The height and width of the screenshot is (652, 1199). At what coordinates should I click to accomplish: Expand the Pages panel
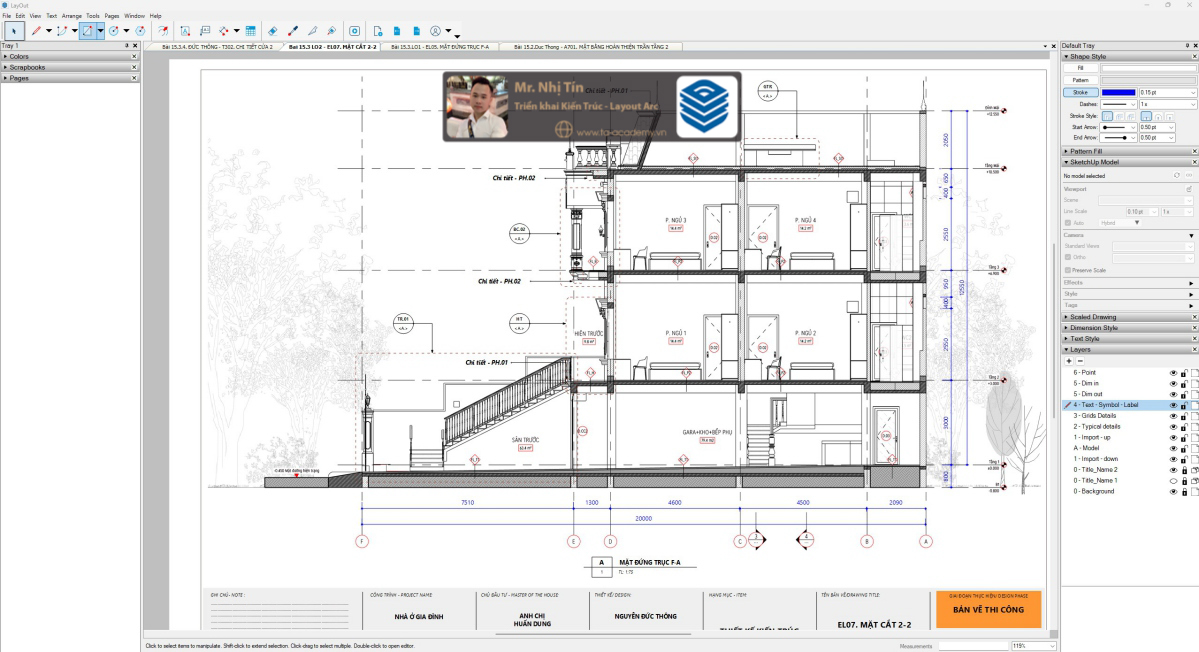pyautogui.click(x=69, y=78)
